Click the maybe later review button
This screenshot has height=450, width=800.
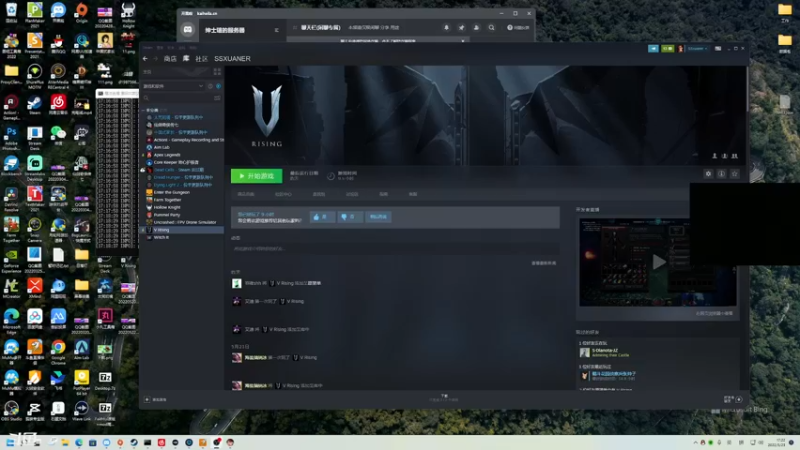tap(378, 217)
